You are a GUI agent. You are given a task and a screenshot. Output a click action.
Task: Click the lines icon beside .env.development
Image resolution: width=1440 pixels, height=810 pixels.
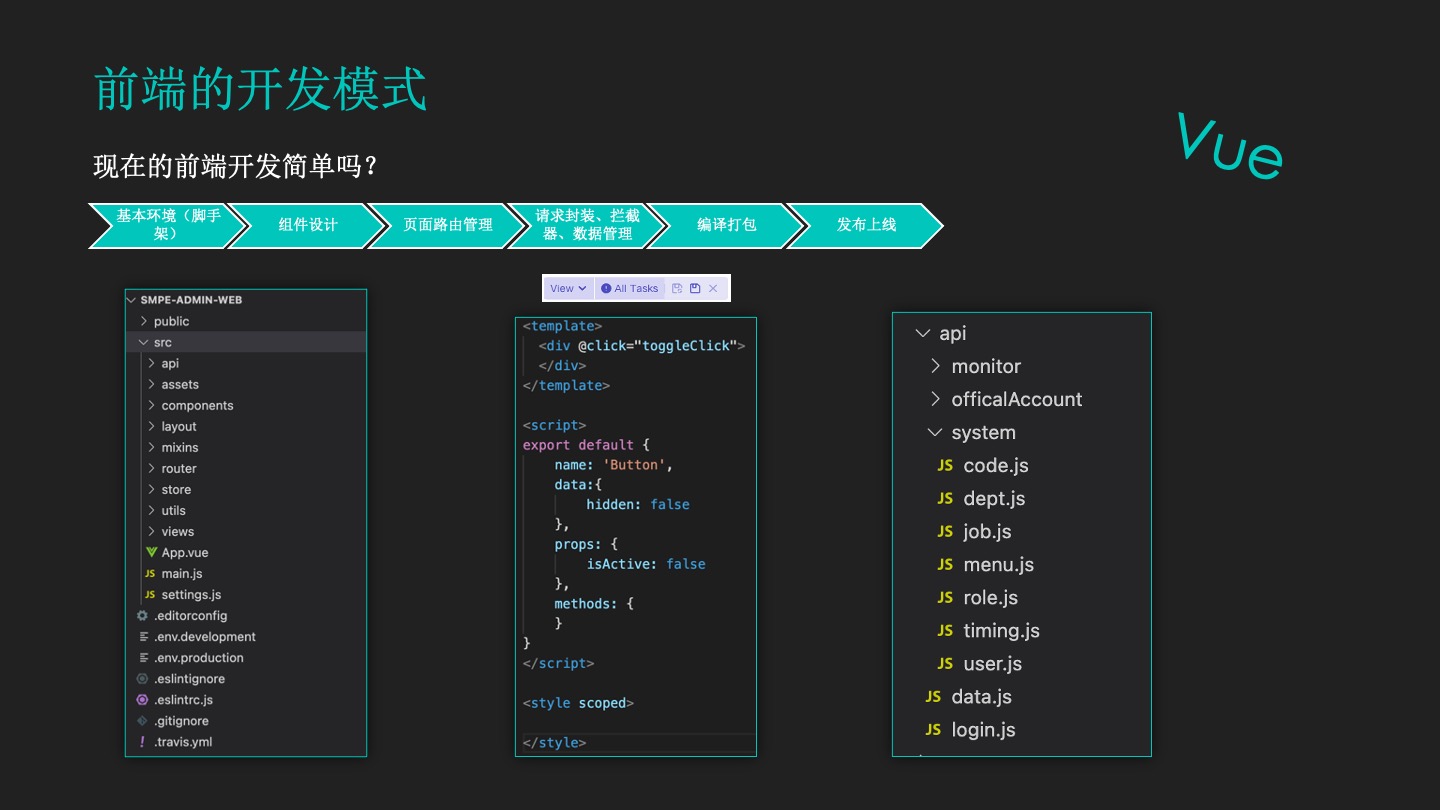(x=143, y=636)
